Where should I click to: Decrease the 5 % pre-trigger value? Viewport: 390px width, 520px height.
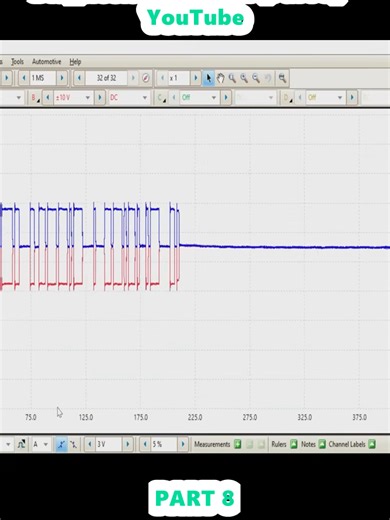[x=145, y=444]
